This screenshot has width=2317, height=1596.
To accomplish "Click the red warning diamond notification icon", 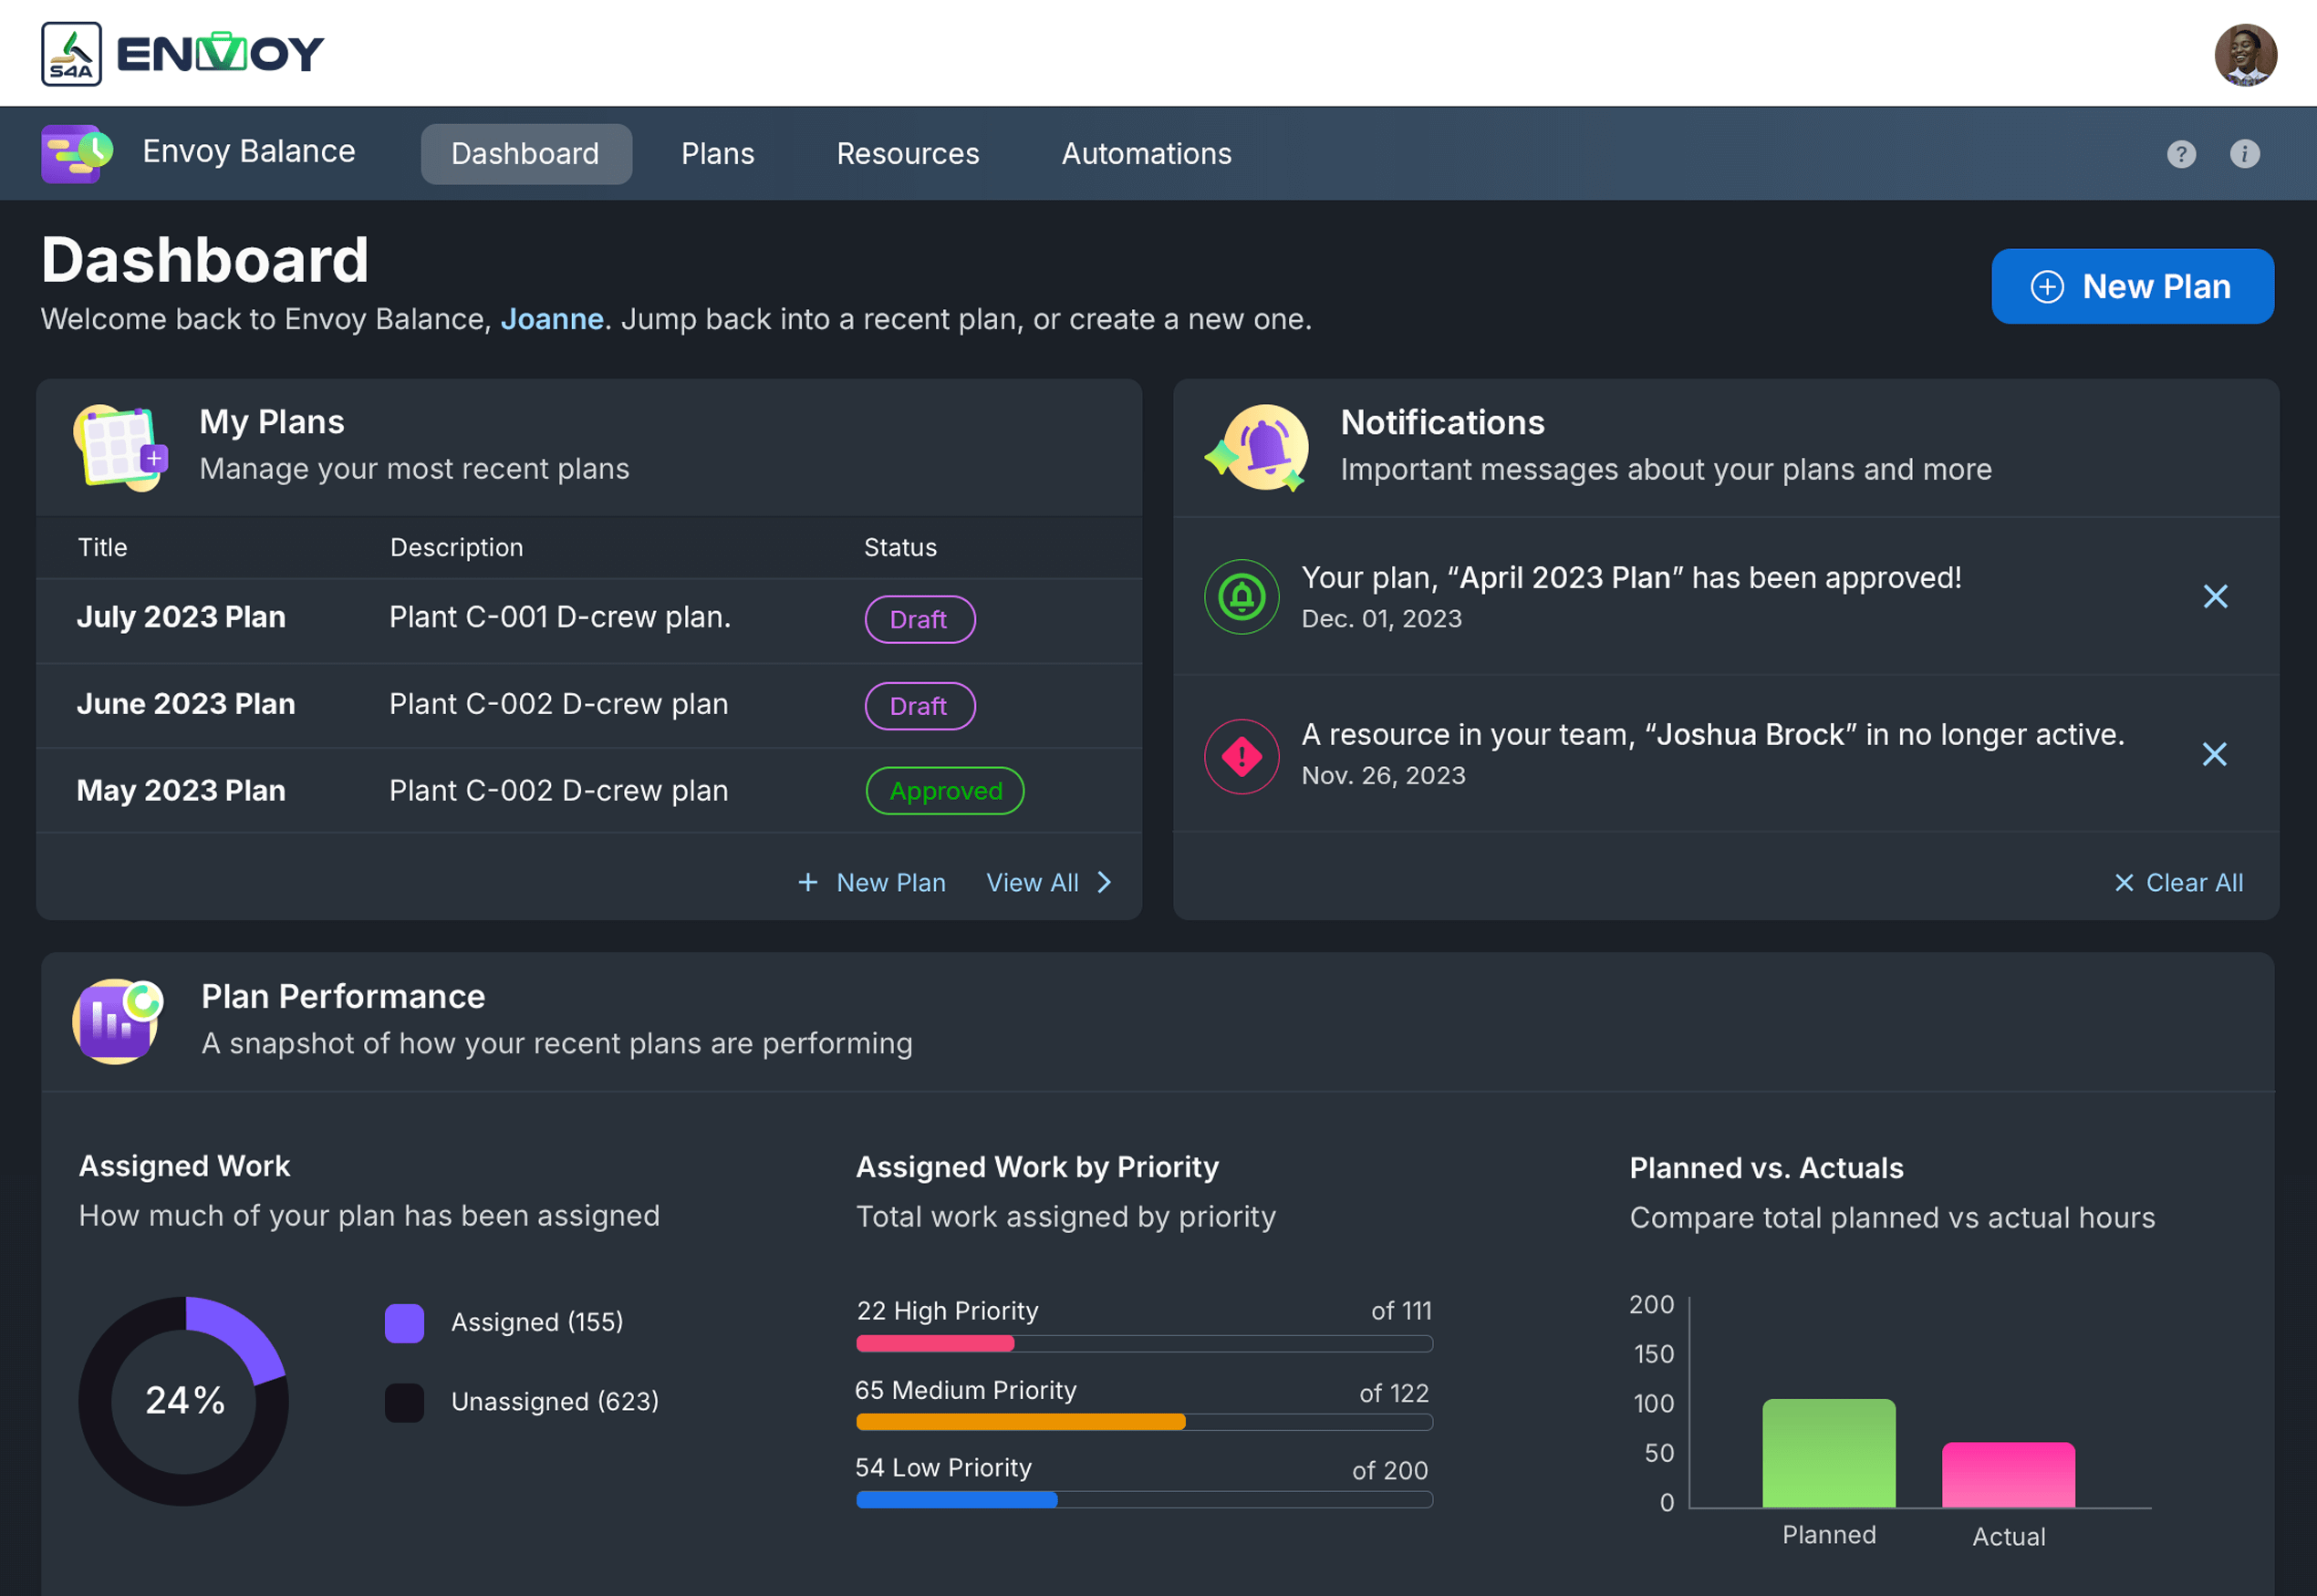I will pyautogui.click(x=1241, y=756).
